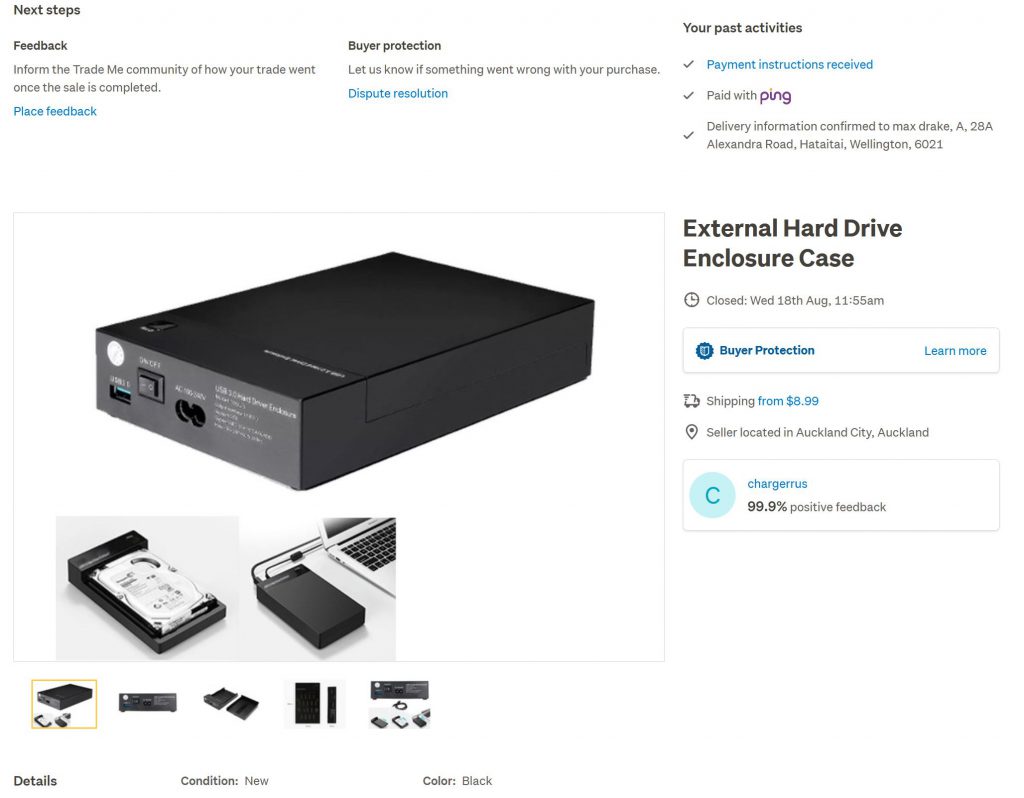Visit the chargerrus seller profile
Screen dimensions: 1024x798
(x=777, y=483)
